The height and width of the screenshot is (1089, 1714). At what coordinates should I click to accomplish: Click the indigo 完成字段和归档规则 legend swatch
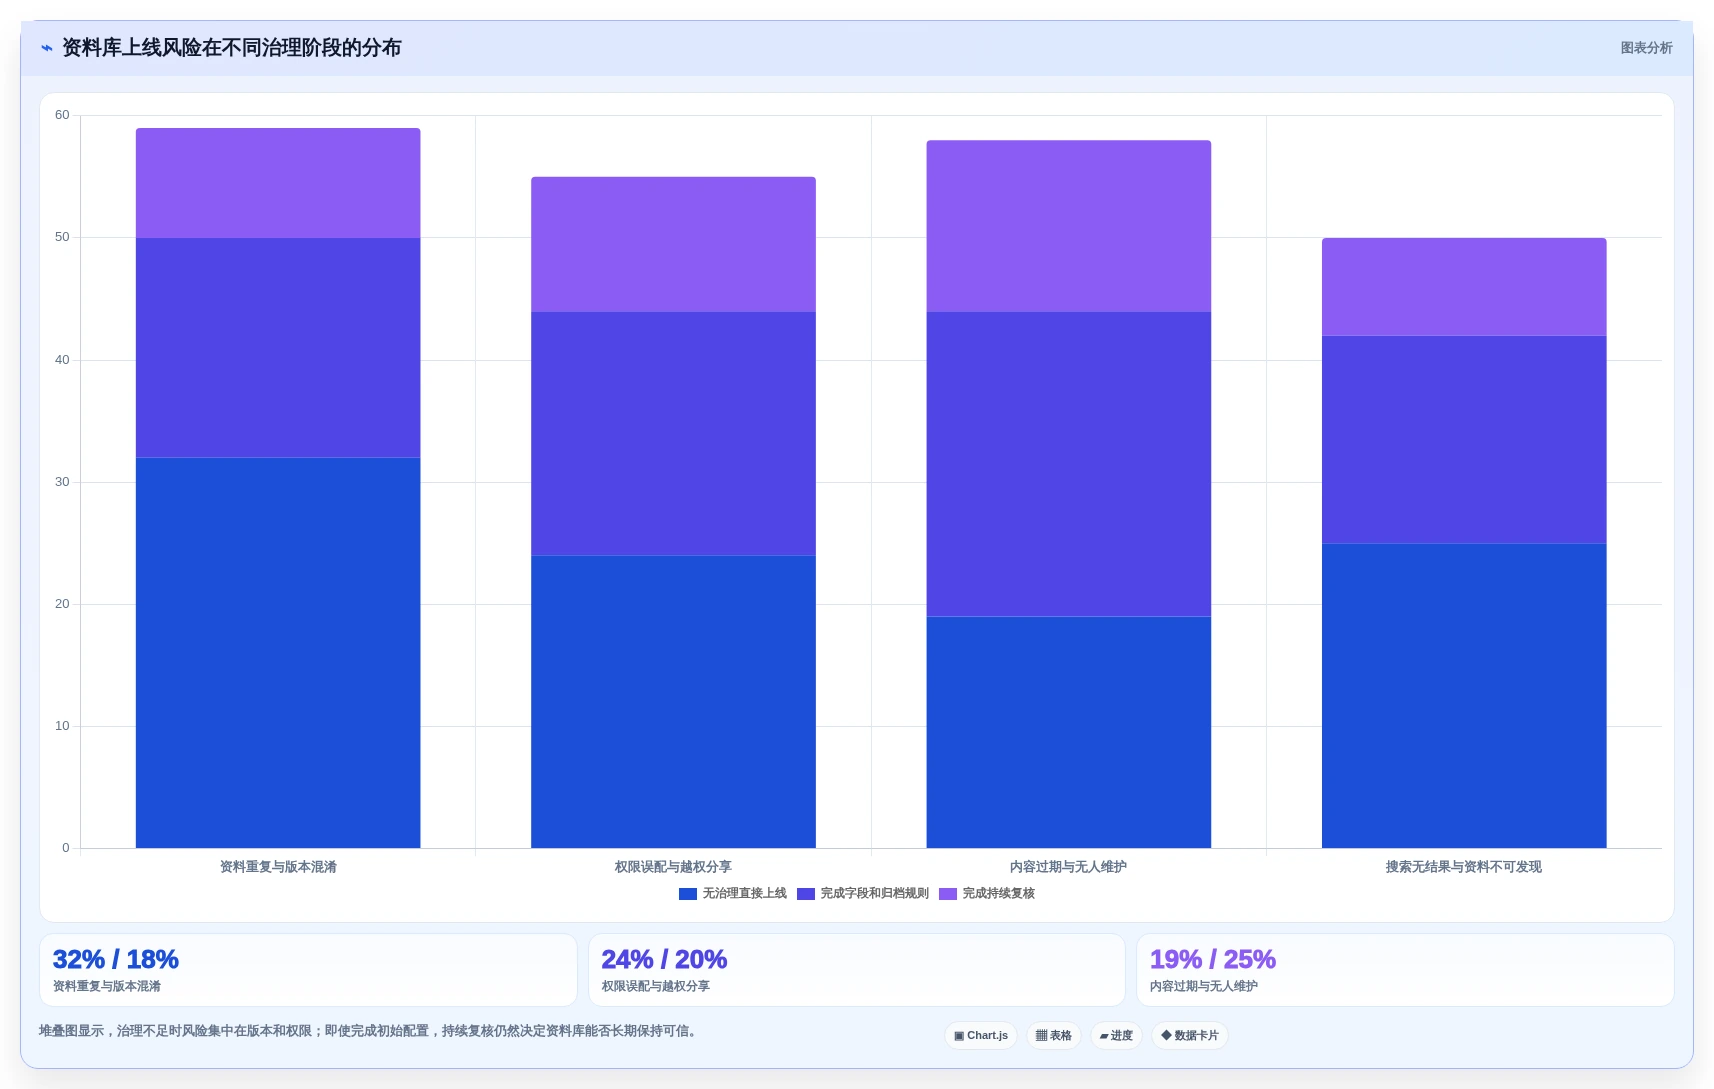pos(806,894)
